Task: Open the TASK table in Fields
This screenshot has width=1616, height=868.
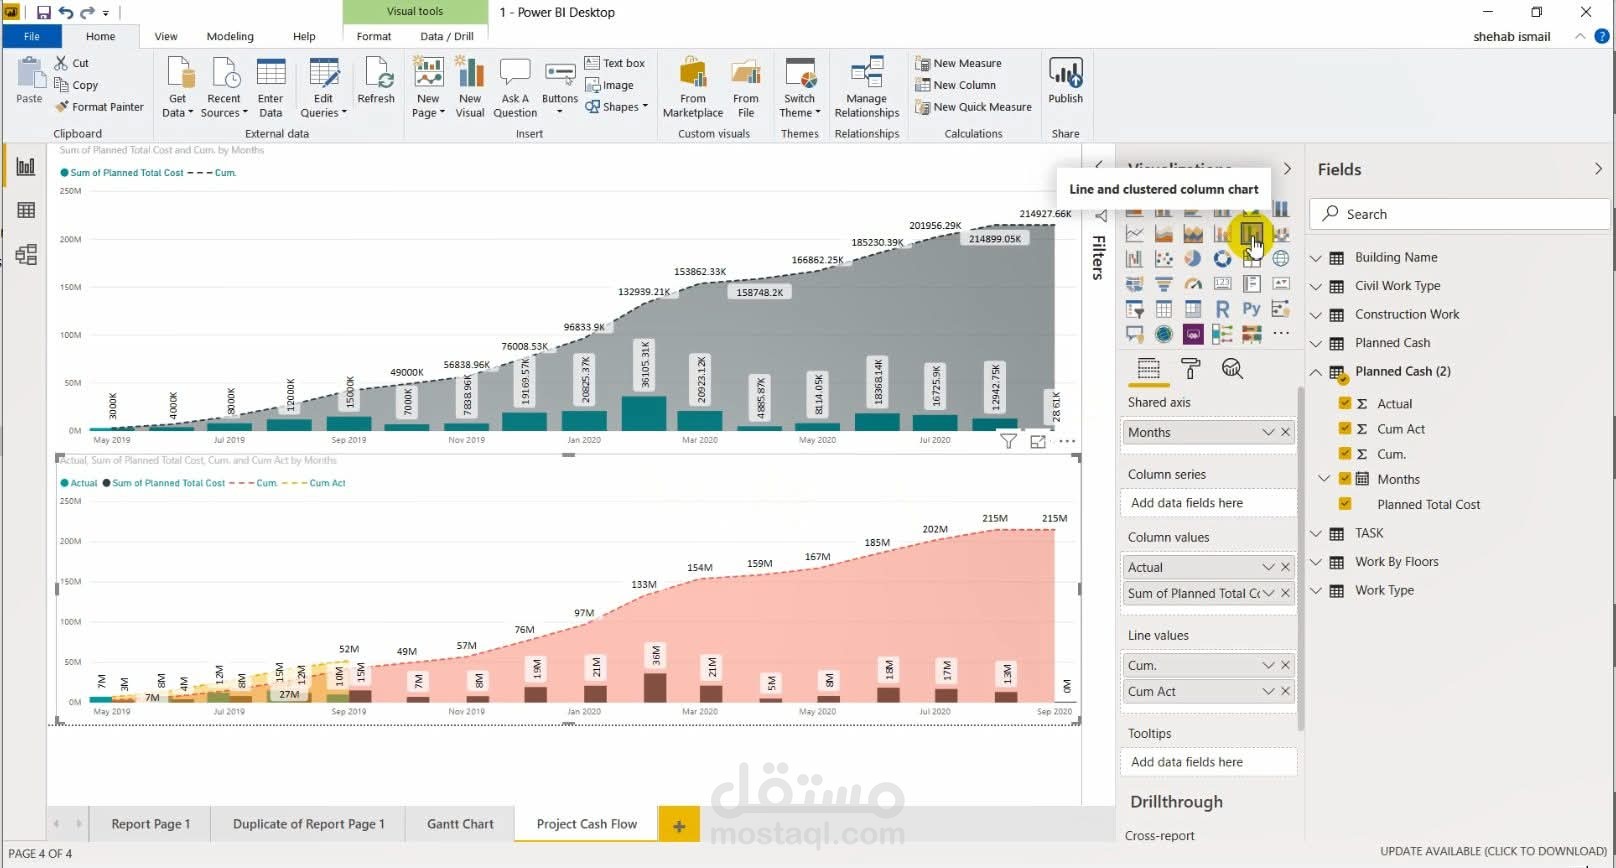Action: [x=1369, y=533]
